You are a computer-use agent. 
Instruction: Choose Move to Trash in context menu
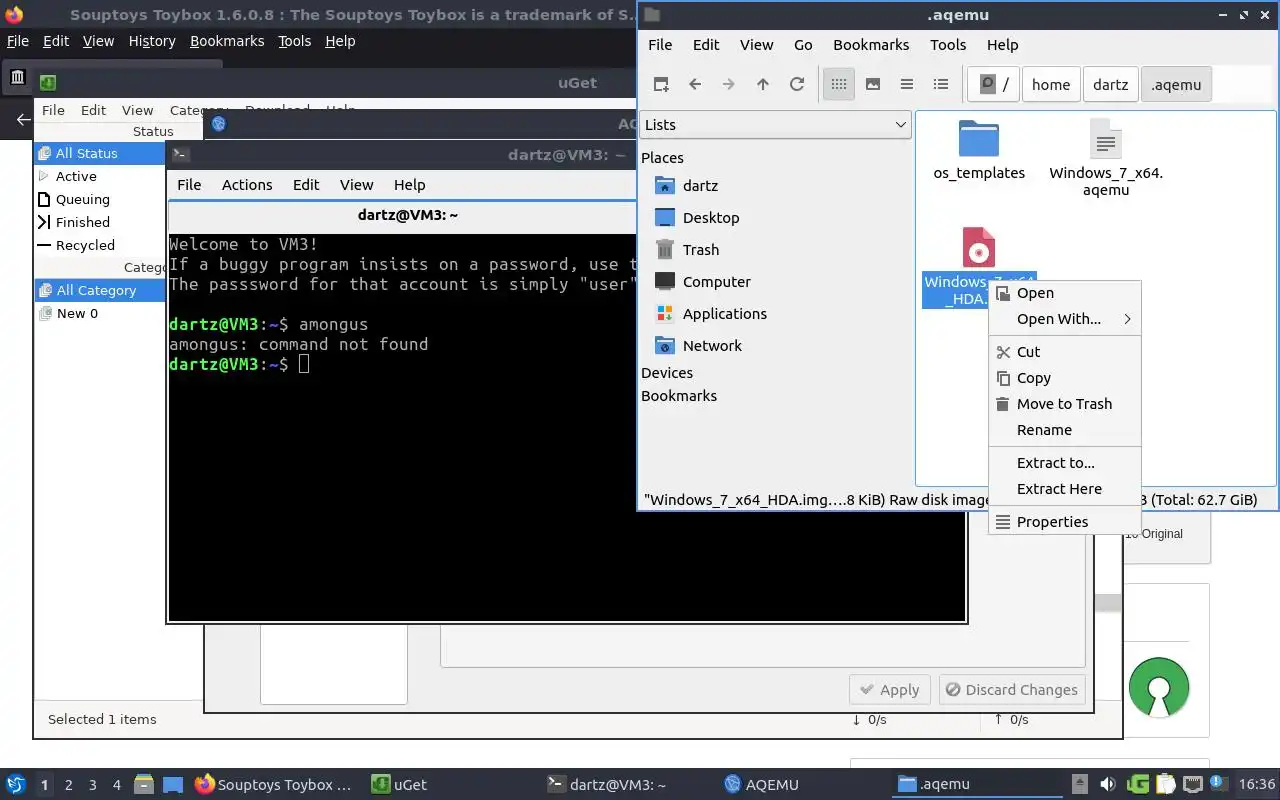coord(1065,404)
